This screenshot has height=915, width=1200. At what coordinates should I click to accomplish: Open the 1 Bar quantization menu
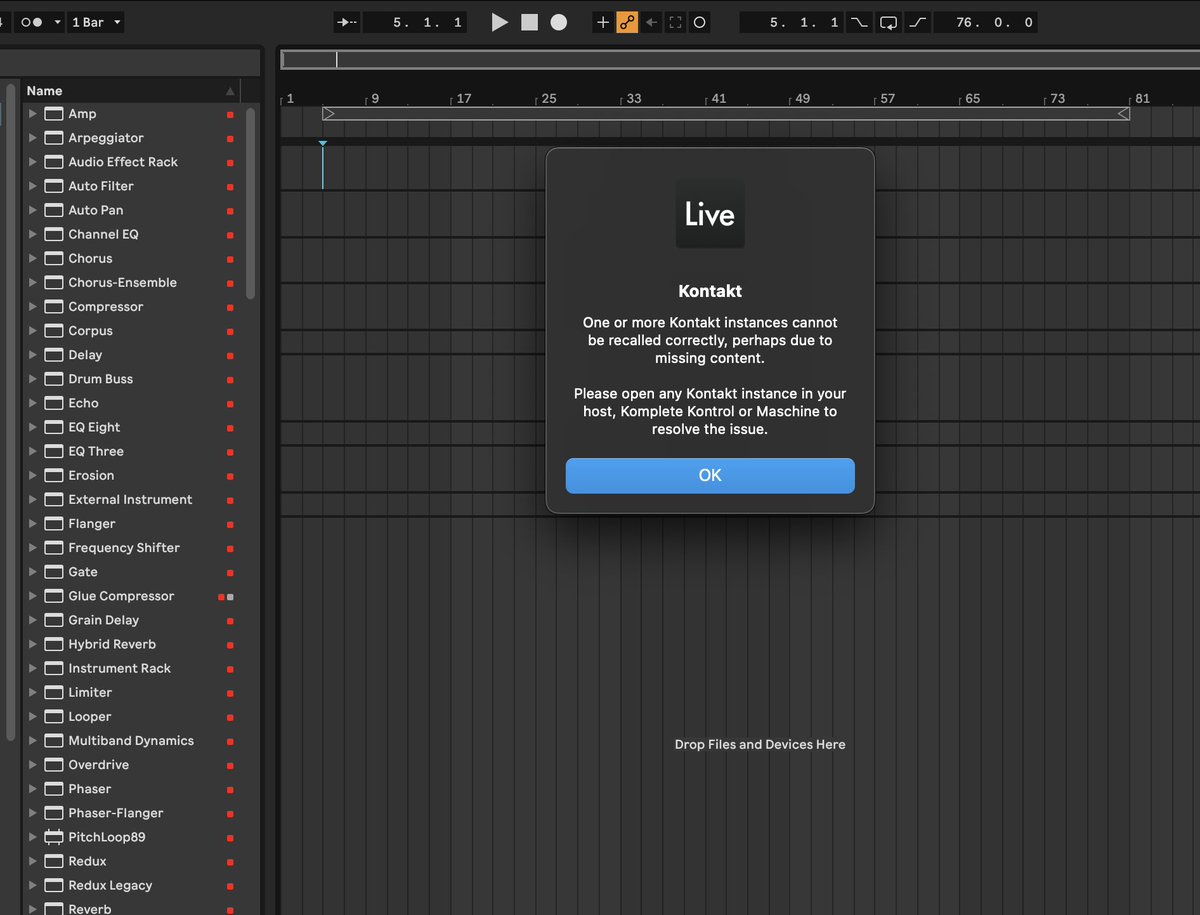point(96,22)
